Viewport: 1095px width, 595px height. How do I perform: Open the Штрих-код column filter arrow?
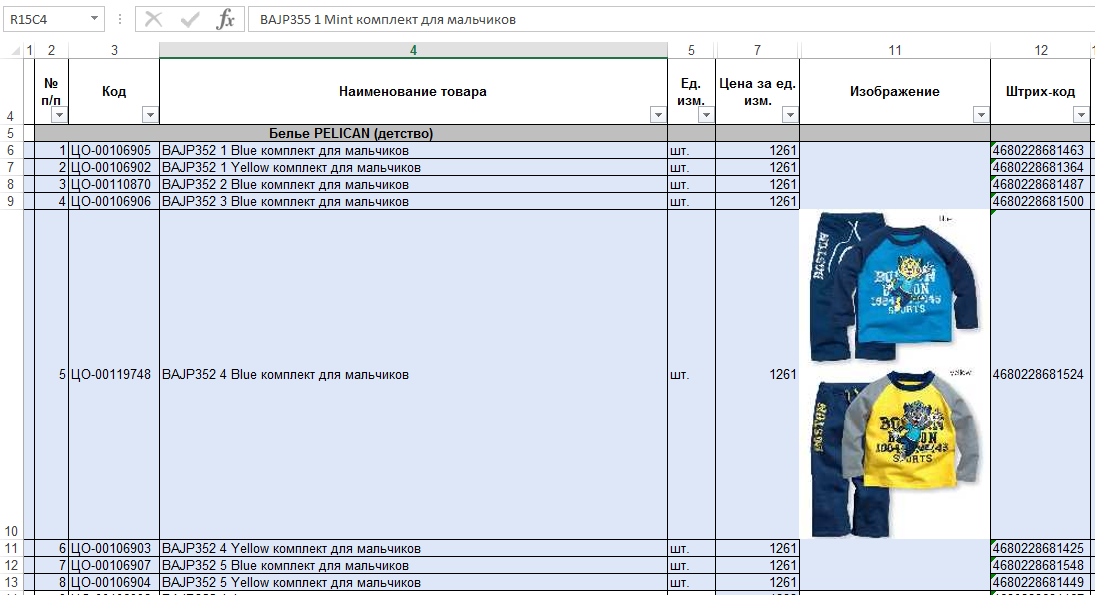click(1083, 115)
